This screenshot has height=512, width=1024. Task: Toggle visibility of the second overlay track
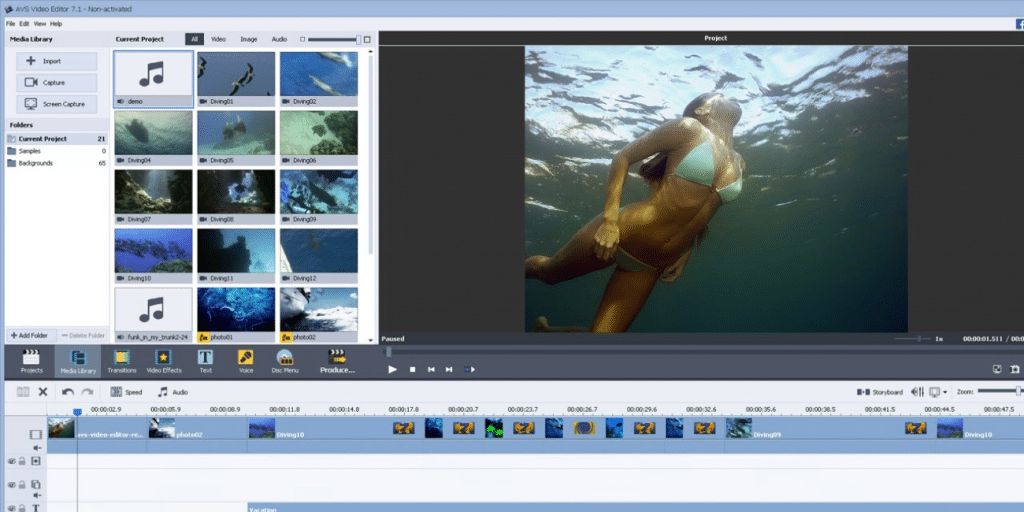coord(11,485)
